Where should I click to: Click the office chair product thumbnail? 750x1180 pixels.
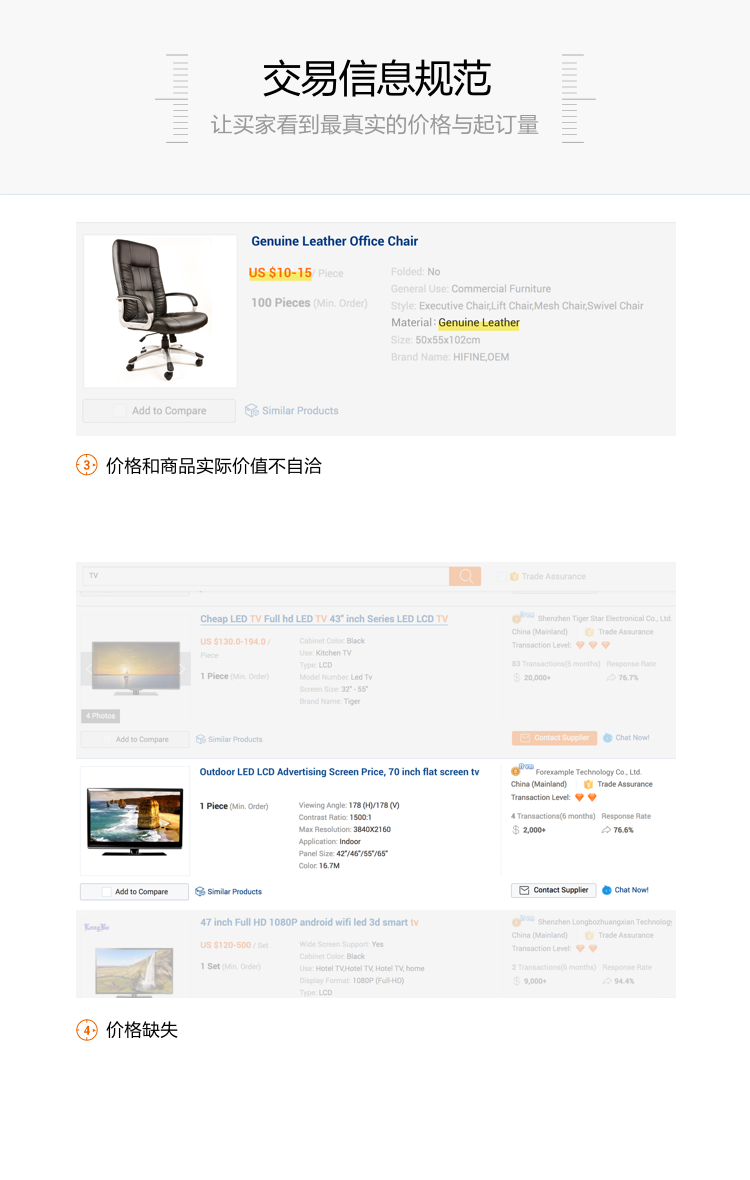click(x=160, y=311)
